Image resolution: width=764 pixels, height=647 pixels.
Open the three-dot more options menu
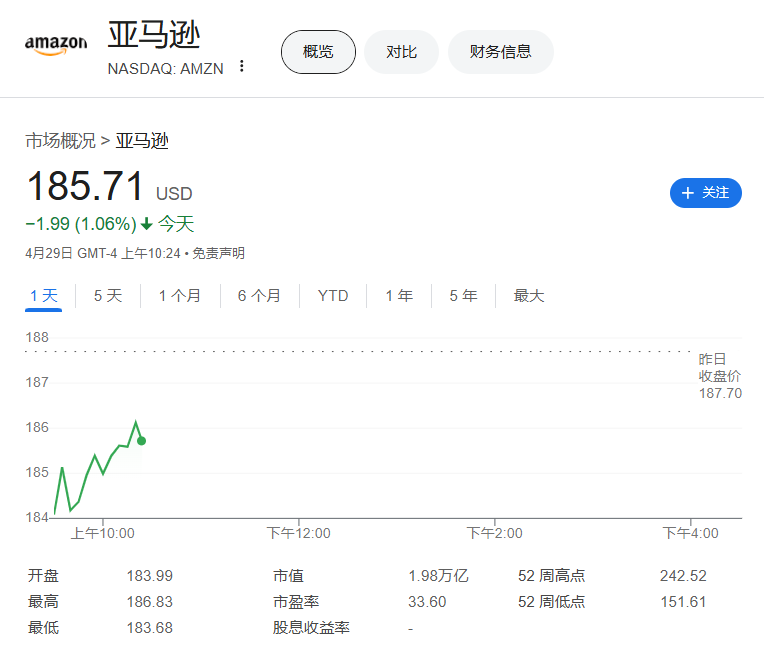pos(242,66)
